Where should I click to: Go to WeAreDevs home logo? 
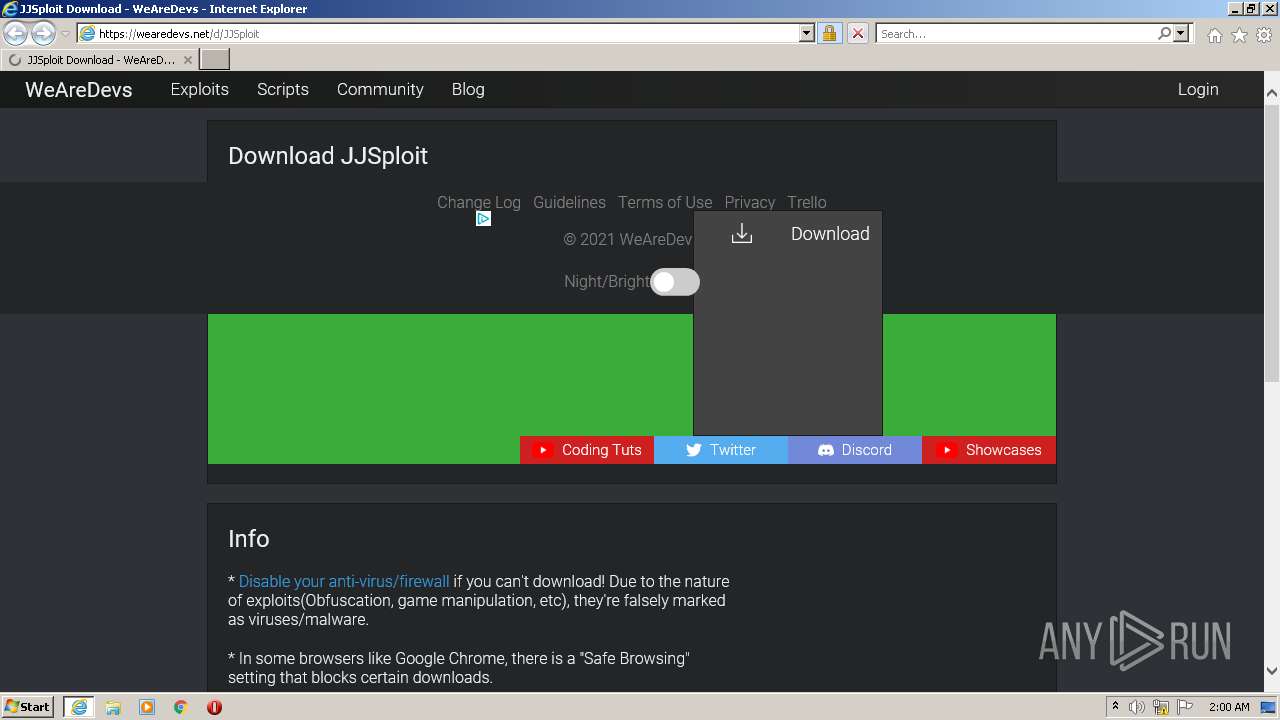(79, 89)
